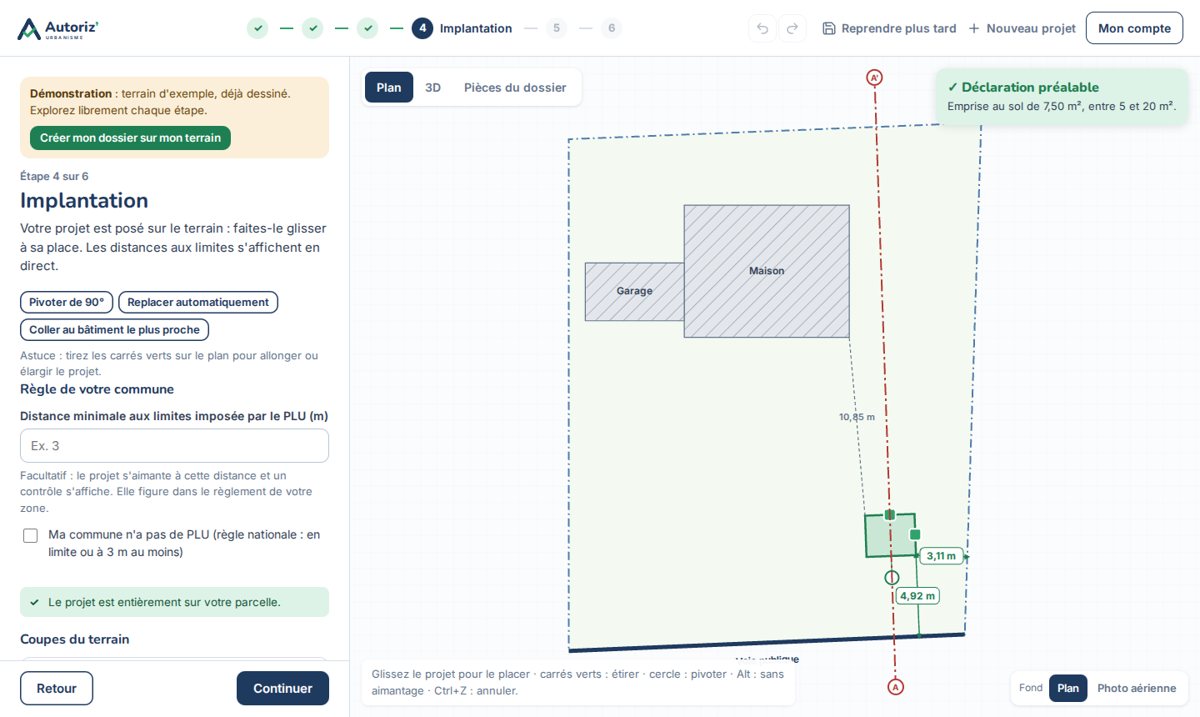Click the project's circular rotation handle

click(892, 577)
